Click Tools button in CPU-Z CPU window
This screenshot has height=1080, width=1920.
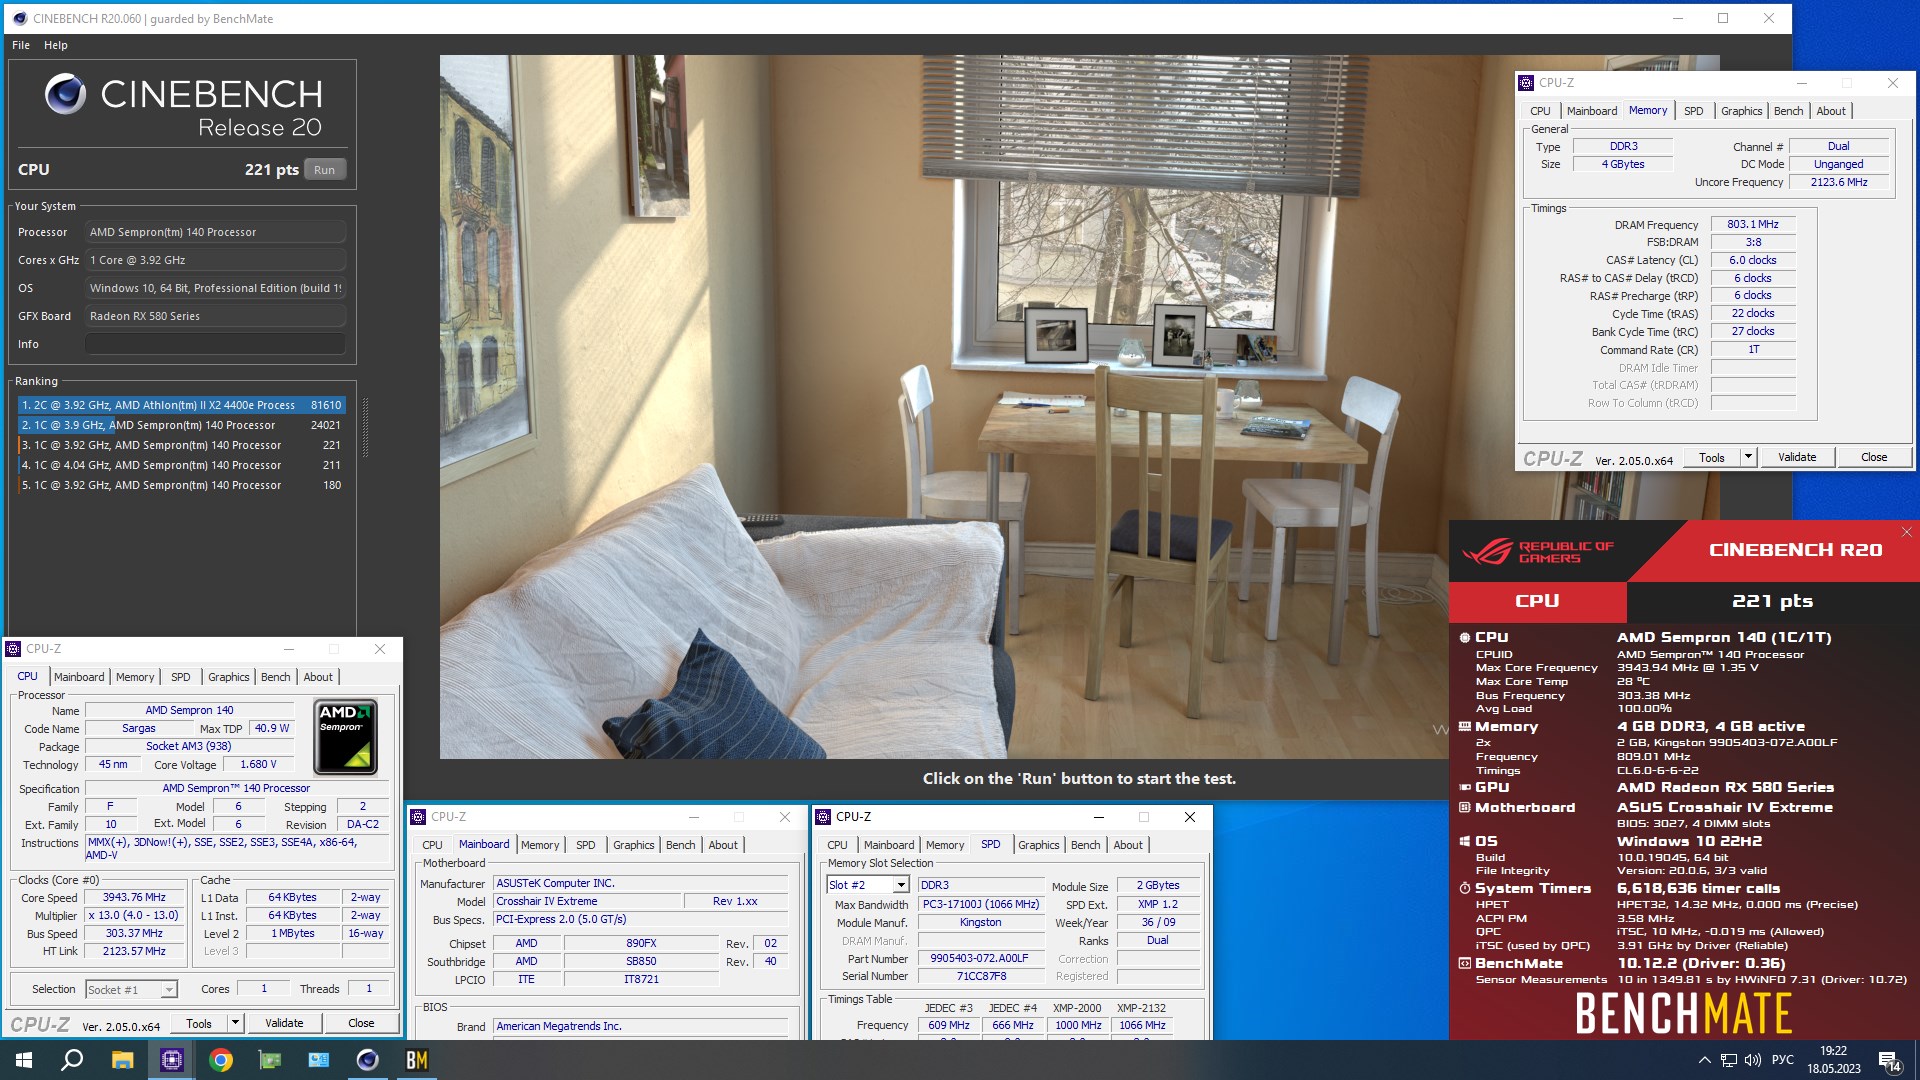(199, 1023)
